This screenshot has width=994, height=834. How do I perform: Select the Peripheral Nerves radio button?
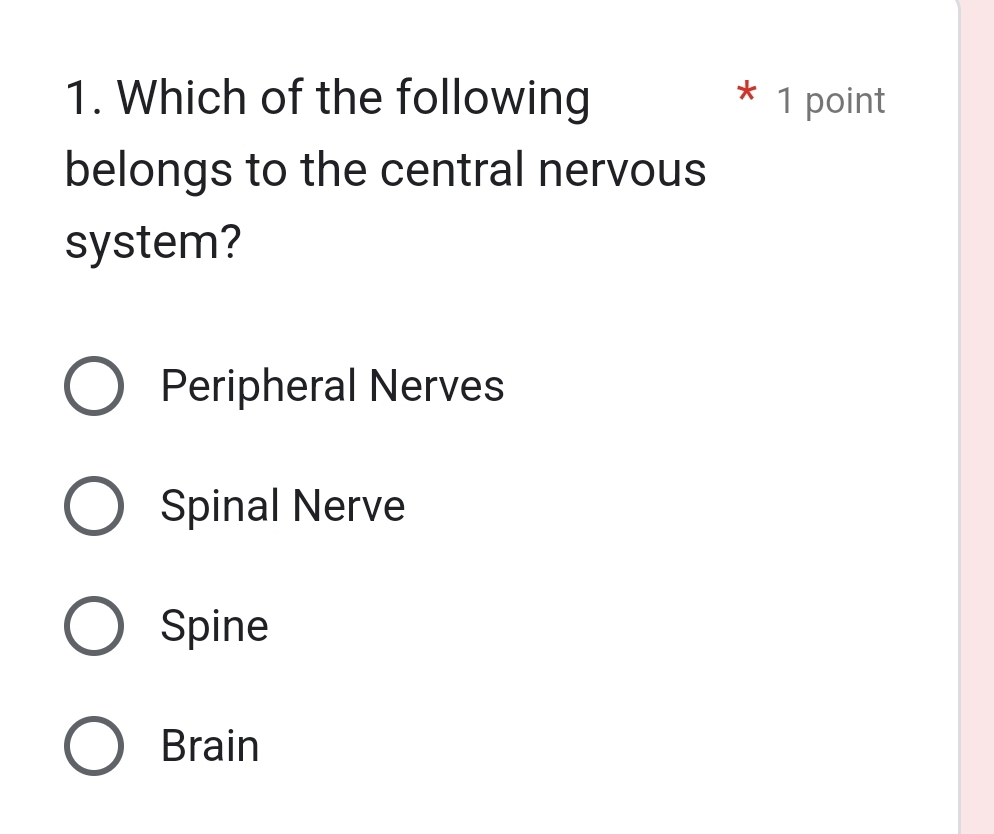tap(95, 387)
